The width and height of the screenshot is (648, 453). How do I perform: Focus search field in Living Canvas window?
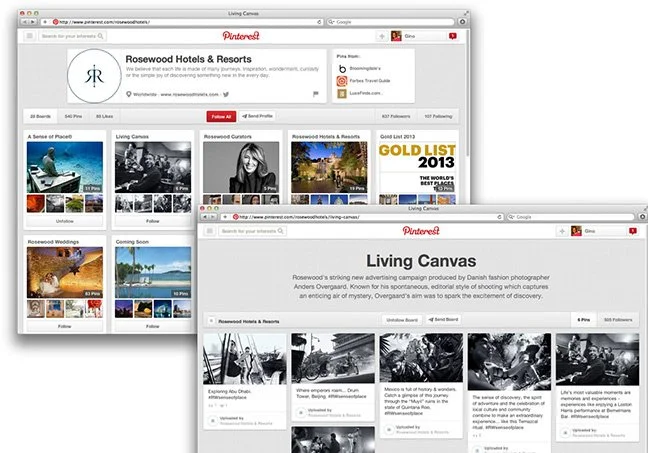pos(253,231)
